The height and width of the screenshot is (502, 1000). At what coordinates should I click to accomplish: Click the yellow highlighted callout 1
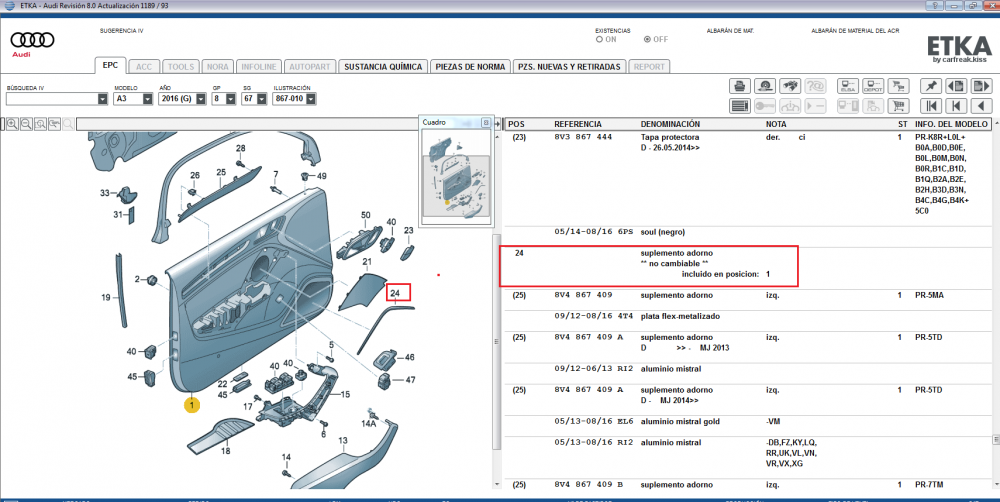(x=192, y=404)
